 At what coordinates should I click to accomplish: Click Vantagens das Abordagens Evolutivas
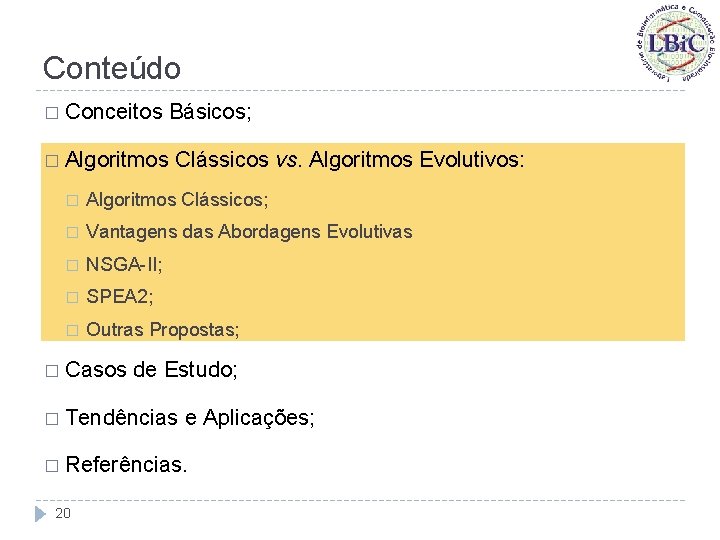[249, 232]
